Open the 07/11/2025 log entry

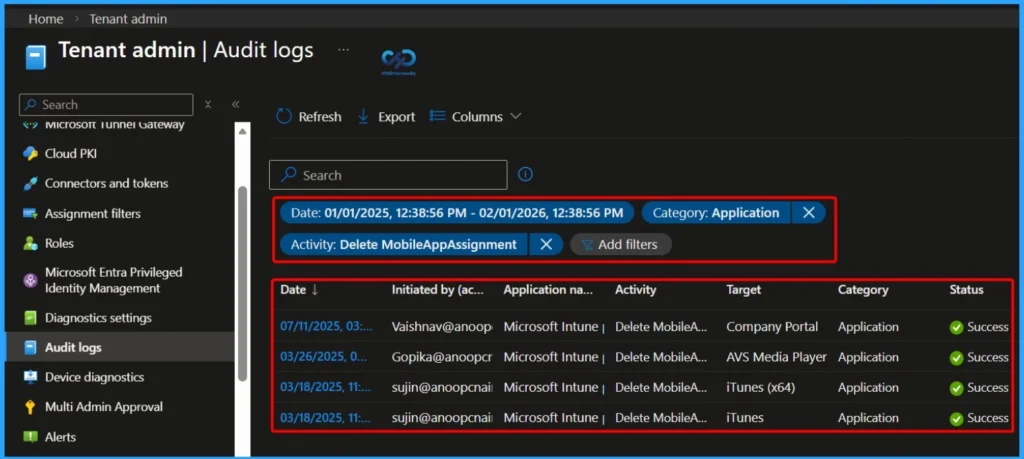326,326
